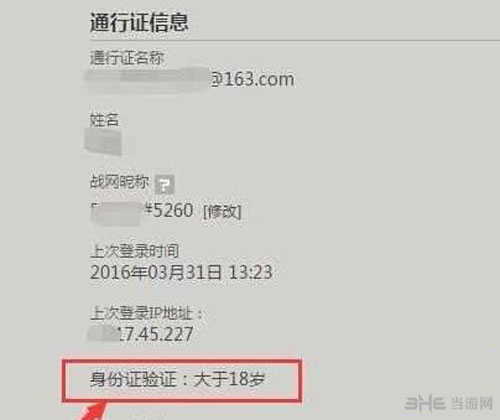500x420 pixels.
Task: Click the [修改] link next to the nickname
Action: (222, 211)
